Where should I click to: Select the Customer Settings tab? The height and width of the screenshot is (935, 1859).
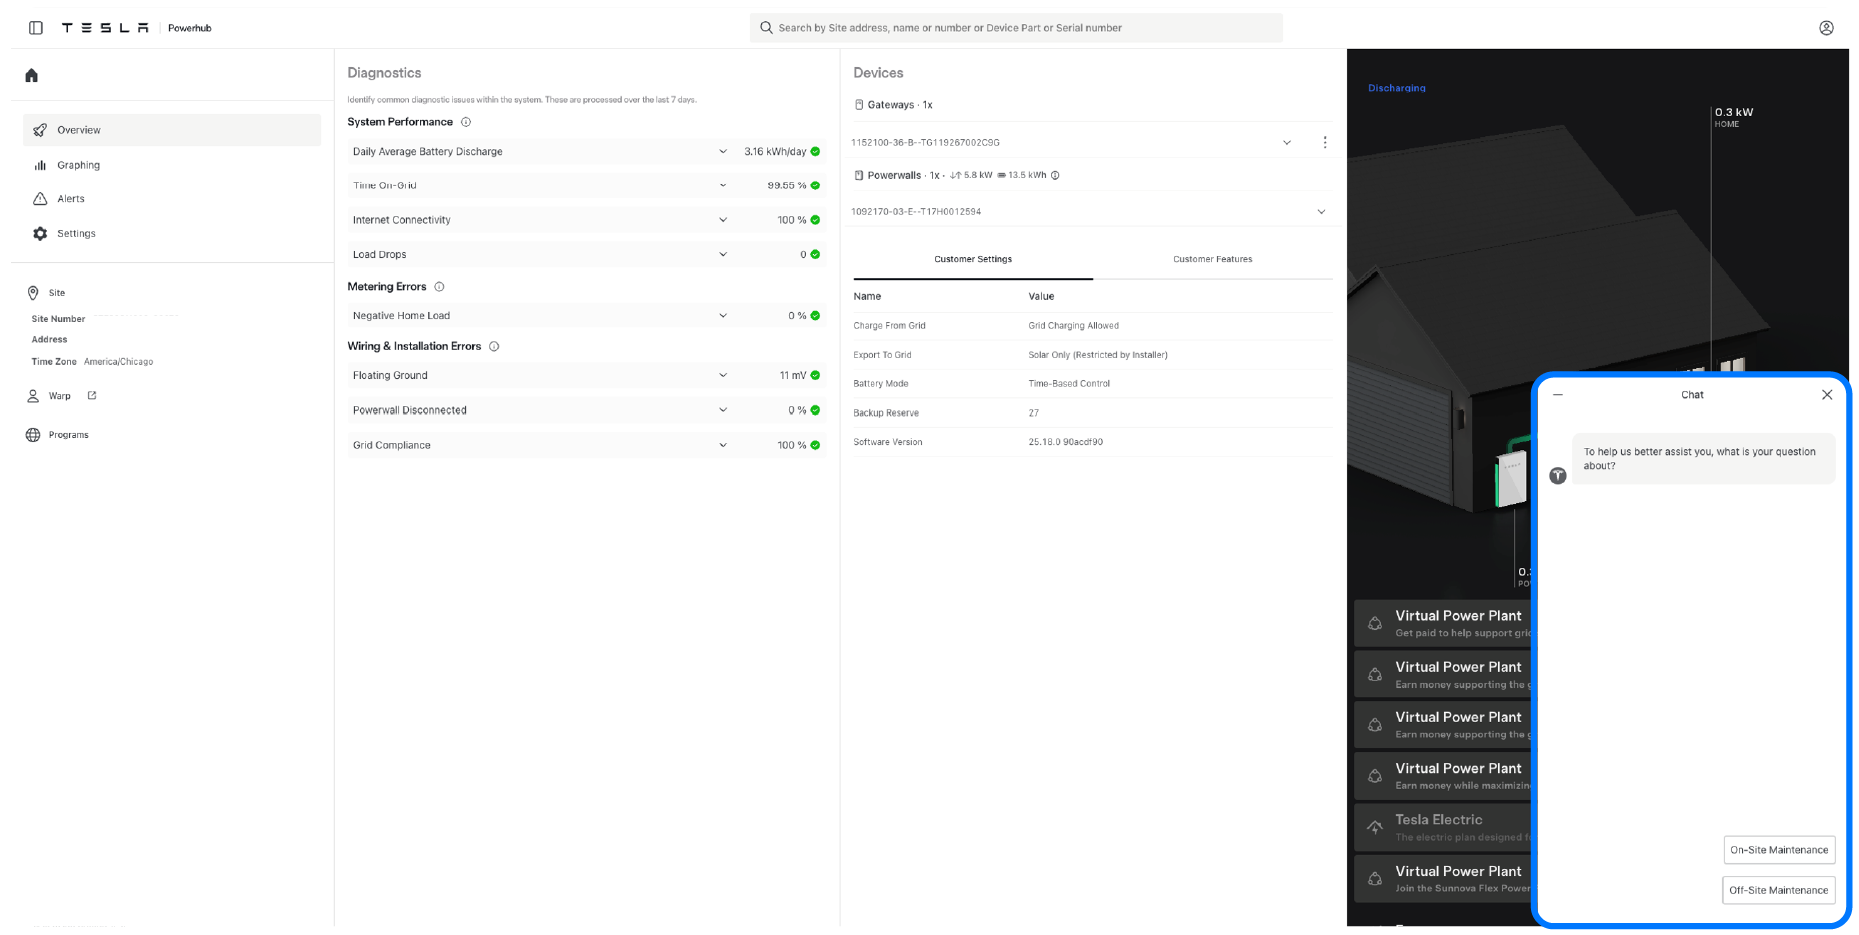click(973, 259)
